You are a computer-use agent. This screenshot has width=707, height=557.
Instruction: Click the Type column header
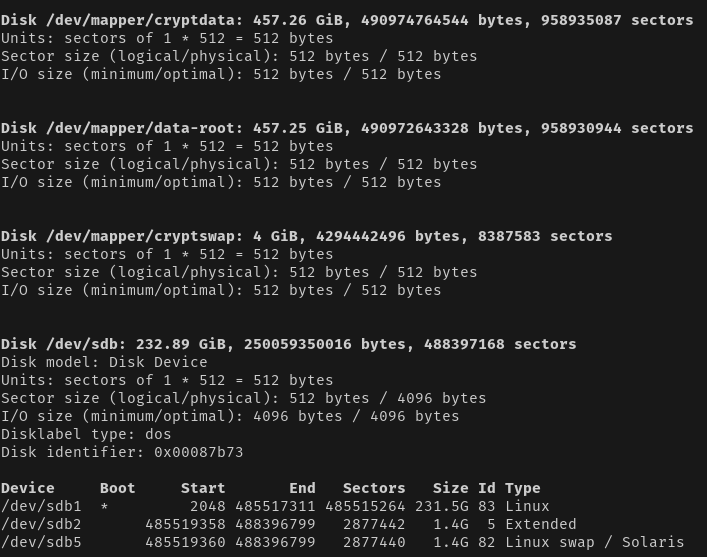point(523,488)
